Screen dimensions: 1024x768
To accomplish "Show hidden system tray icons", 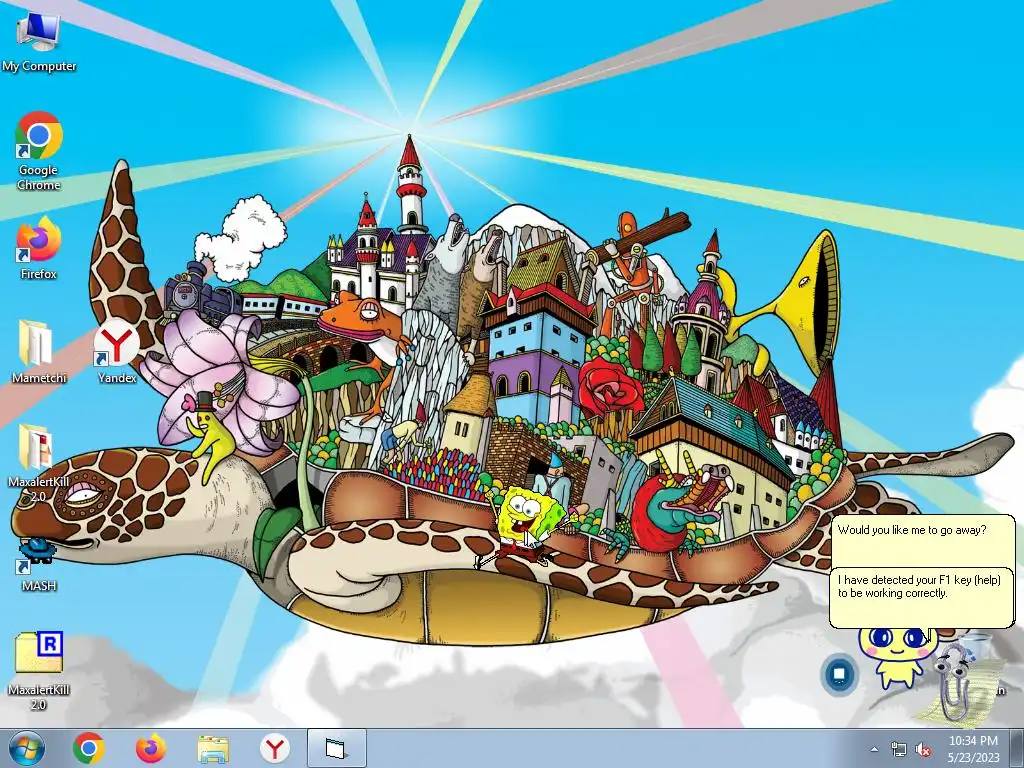I will [x=874, y=749].
